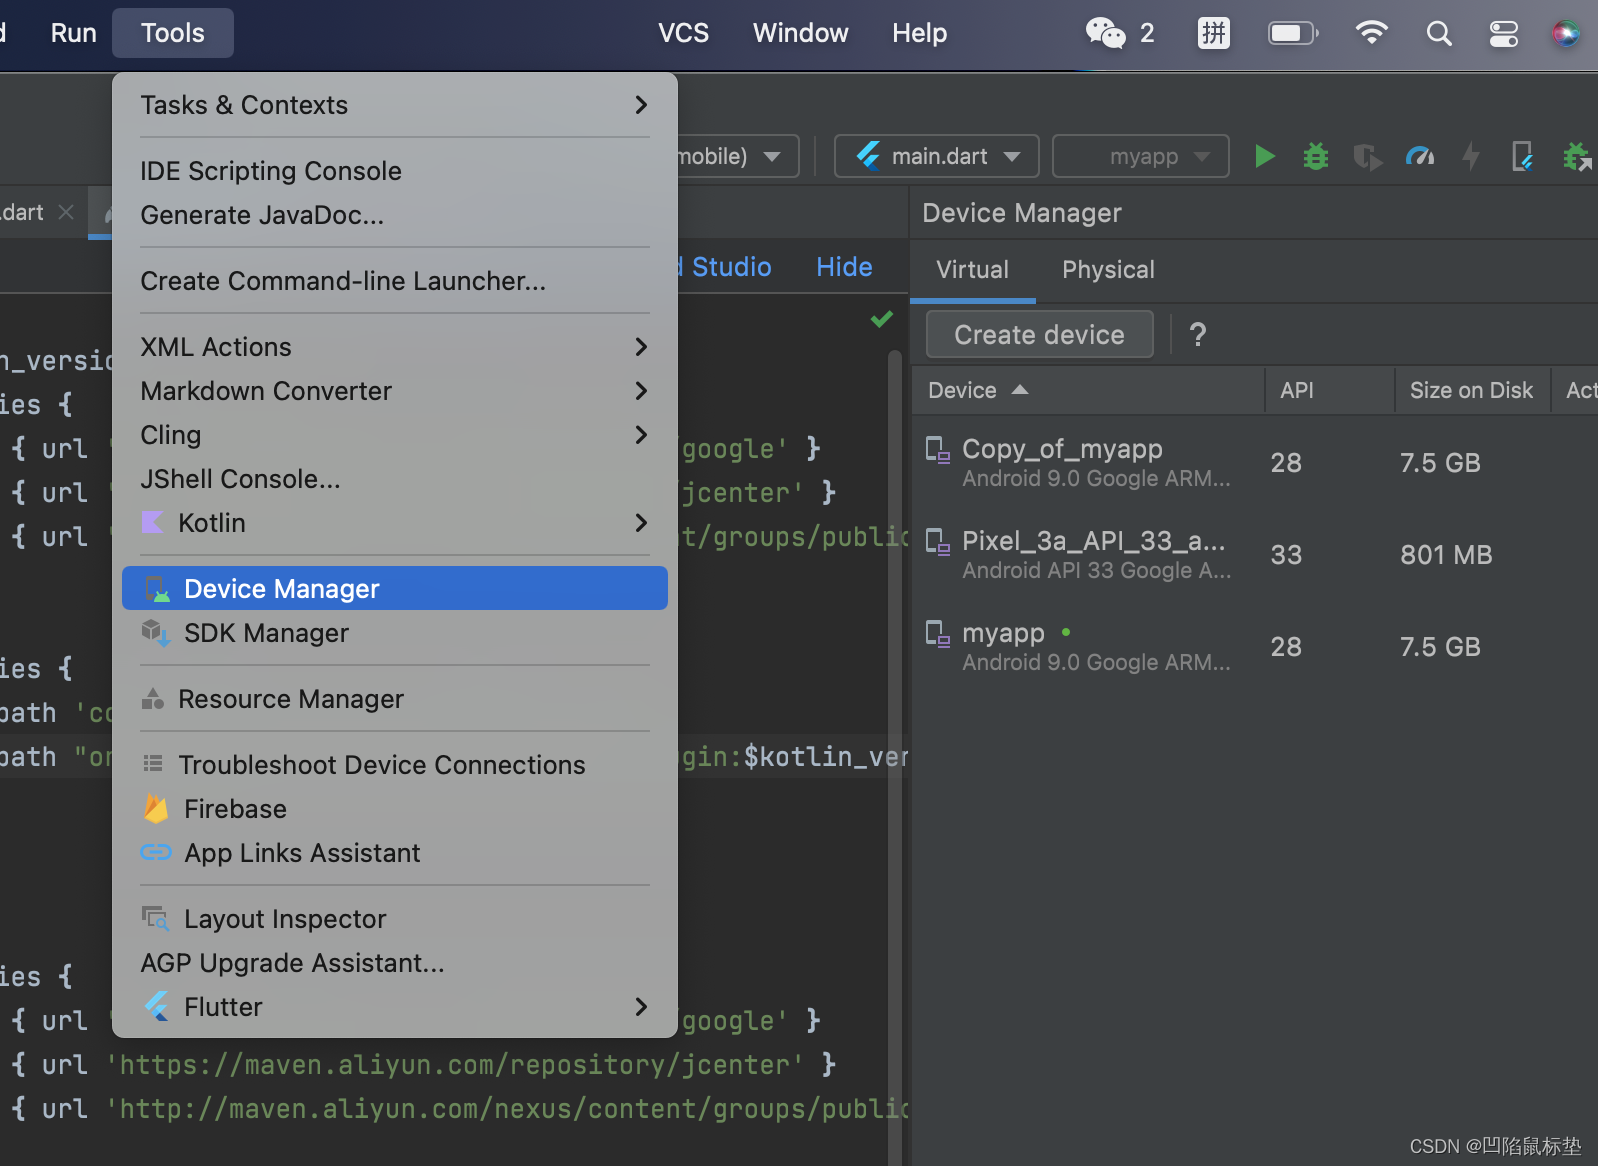Choose Generate JavaDoc...
Image resolution: width=1598 pixels, height=1166 pixels.
(x=395, y=214)
